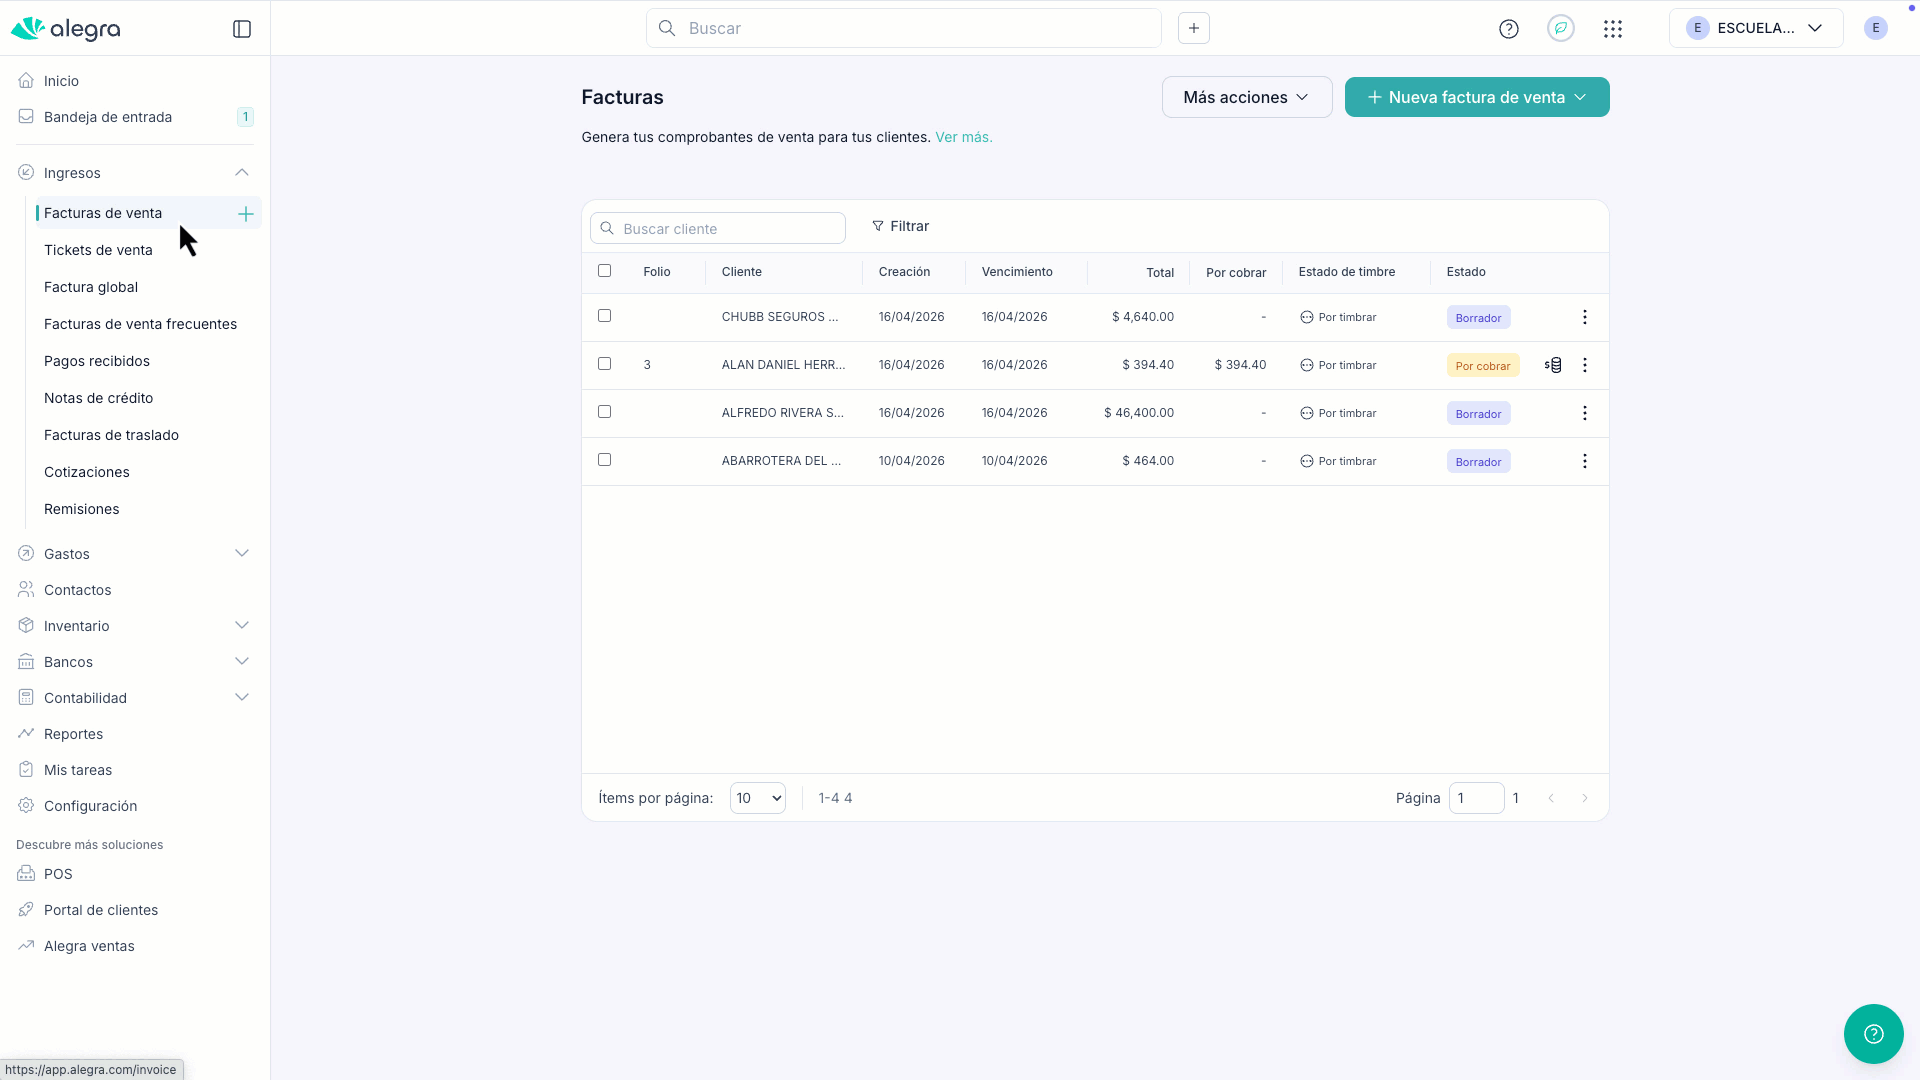
Task: Check the ALFREDO RIVERA invoice row checkbox
Action: 604,412
